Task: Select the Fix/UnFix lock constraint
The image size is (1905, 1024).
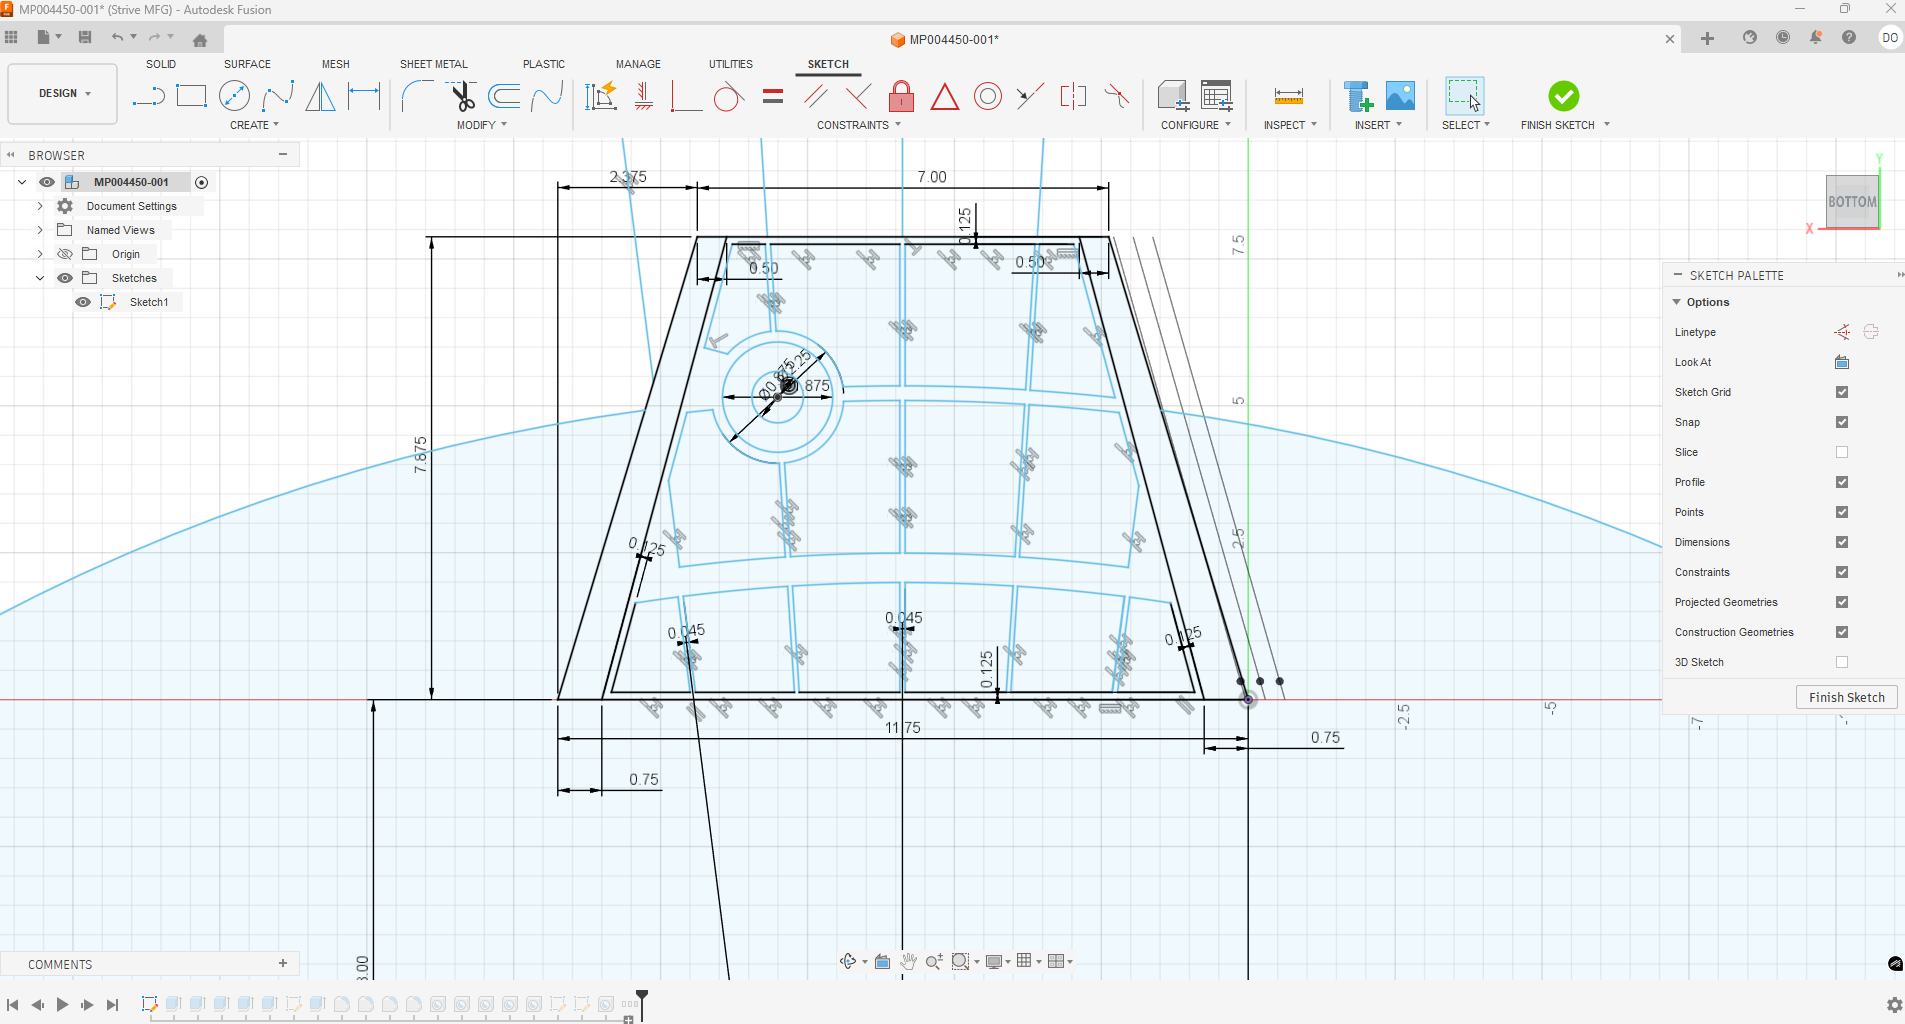Action: (x=901, y=96)
